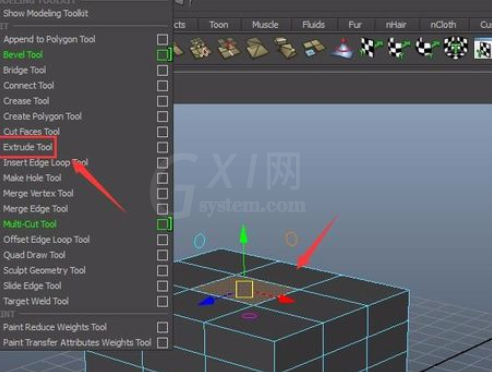Open option box for Sculpt Geometry Tool
492x372 pixels.
tap(162, 271)
